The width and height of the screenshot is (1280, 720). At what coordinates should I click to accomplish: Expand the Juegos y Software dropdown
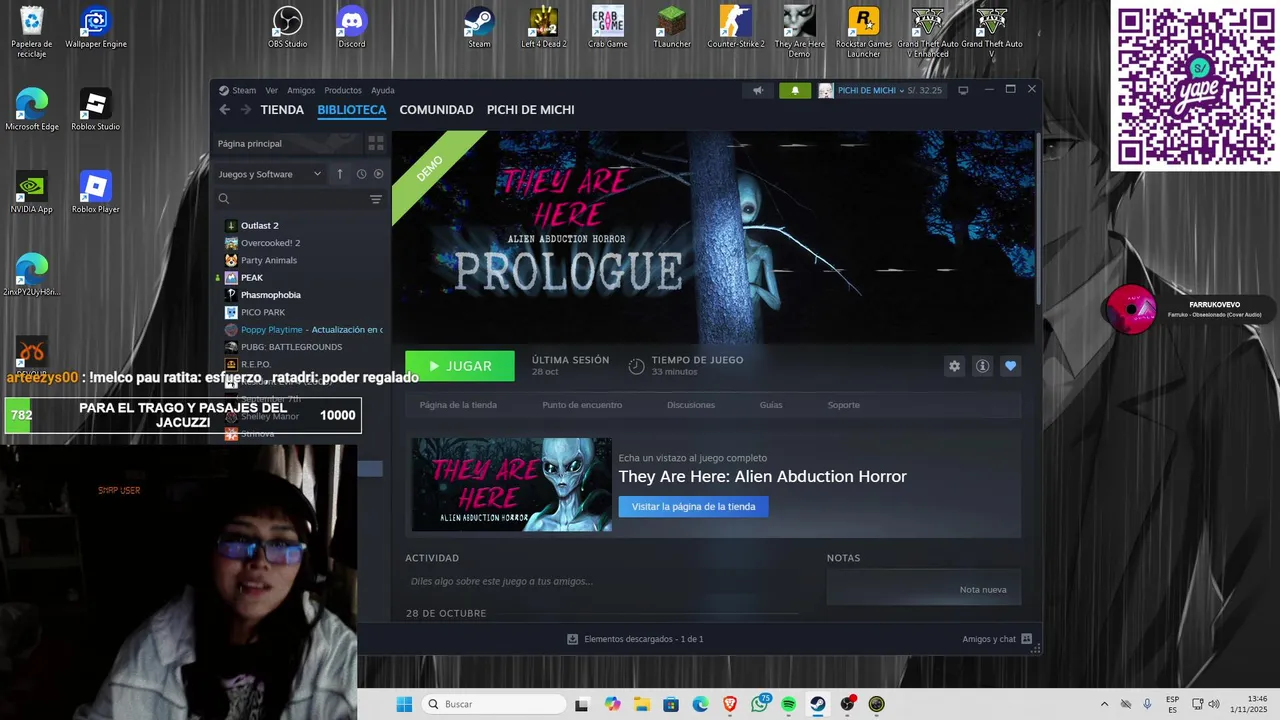270,174
